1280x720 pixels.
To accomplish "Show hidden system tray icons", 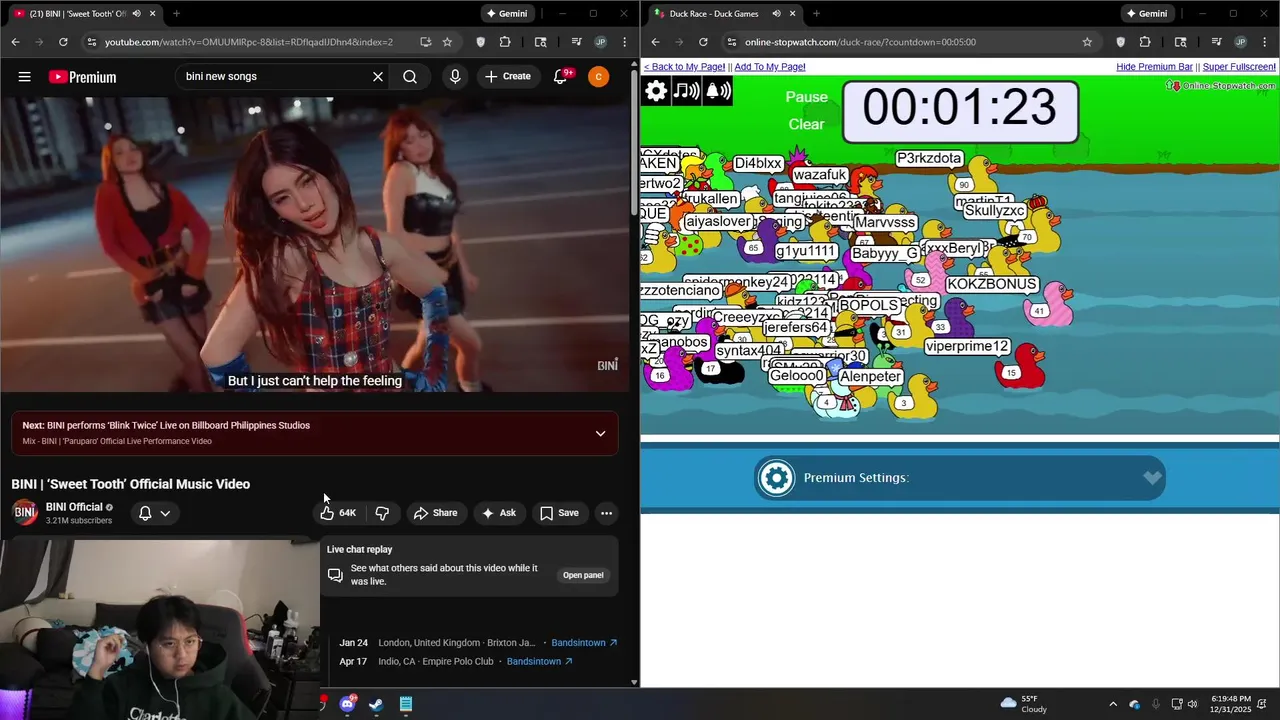I will point(1113,704).
